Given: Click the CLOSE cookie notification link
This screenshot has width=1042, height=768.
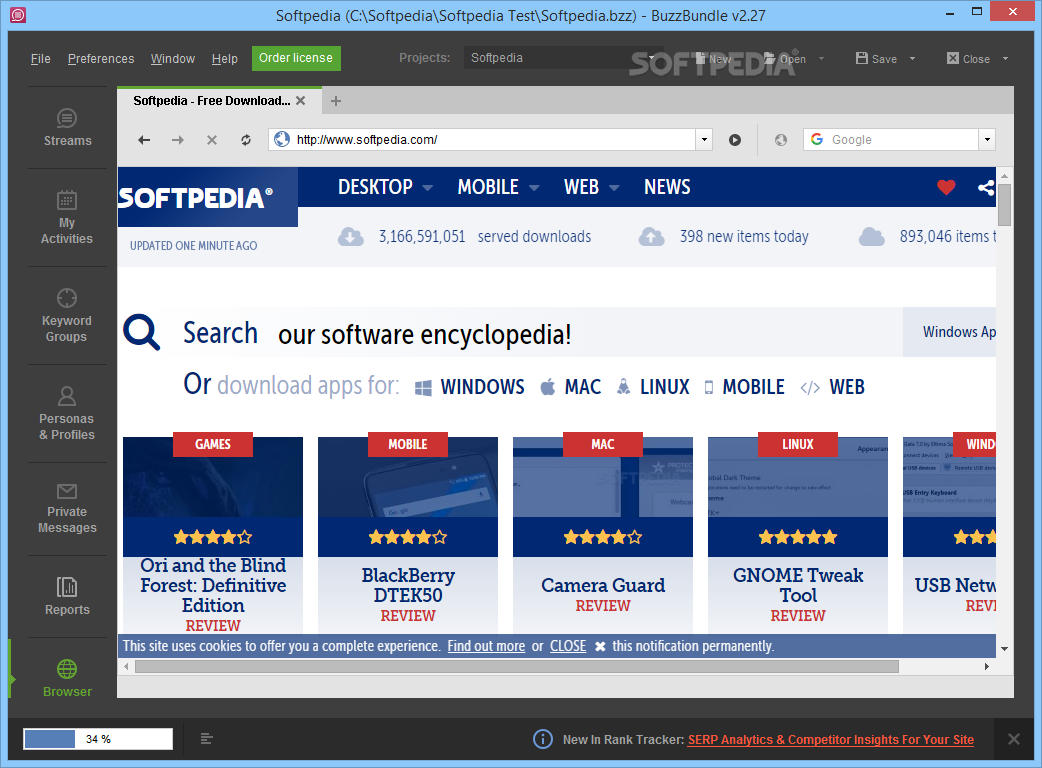Looking at the screenshot, I should (x=568, y=646).
